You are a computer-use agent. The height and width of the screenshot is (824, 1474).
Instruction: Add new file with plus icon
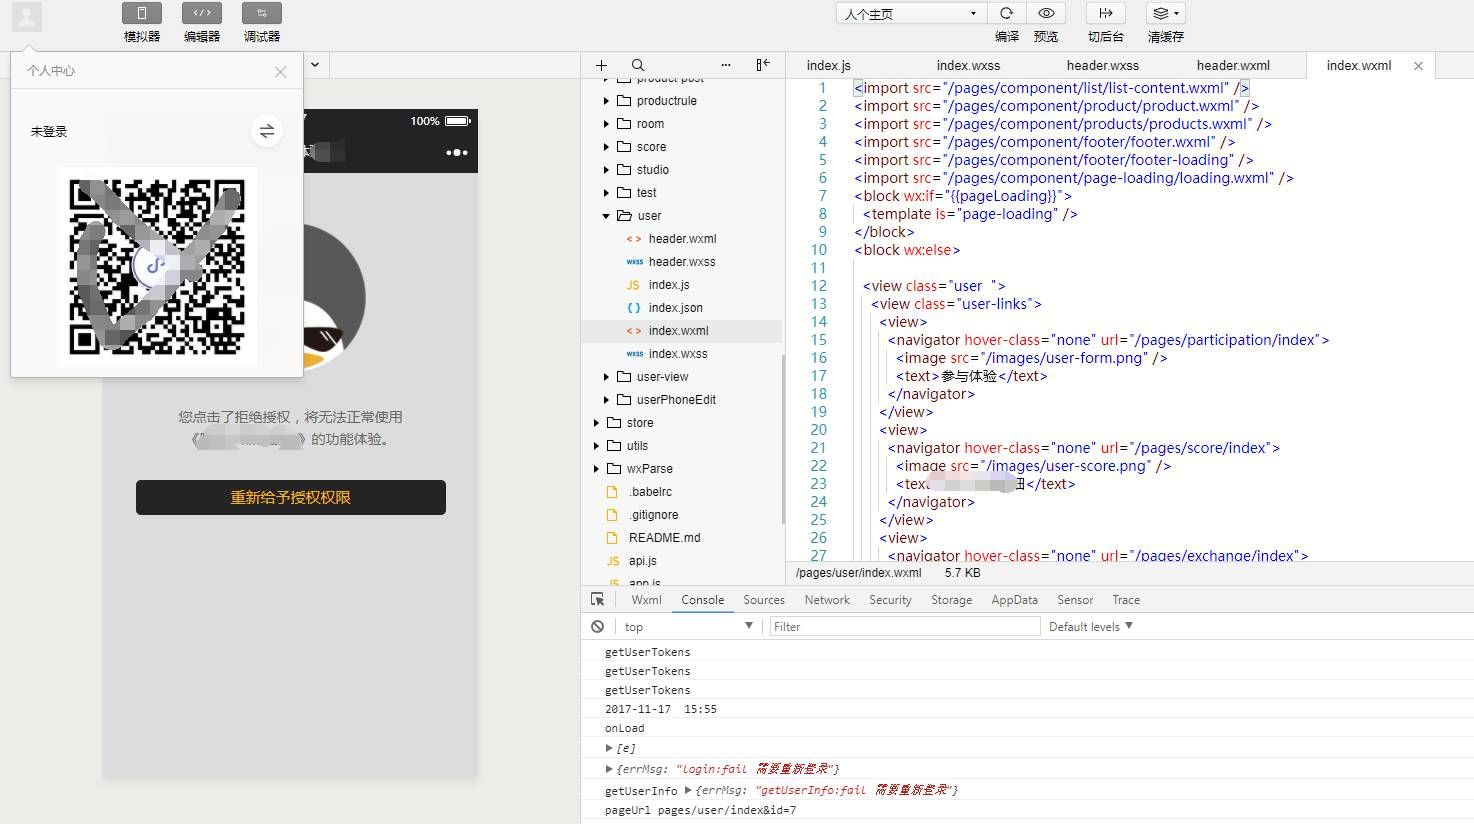click(601, 65)
